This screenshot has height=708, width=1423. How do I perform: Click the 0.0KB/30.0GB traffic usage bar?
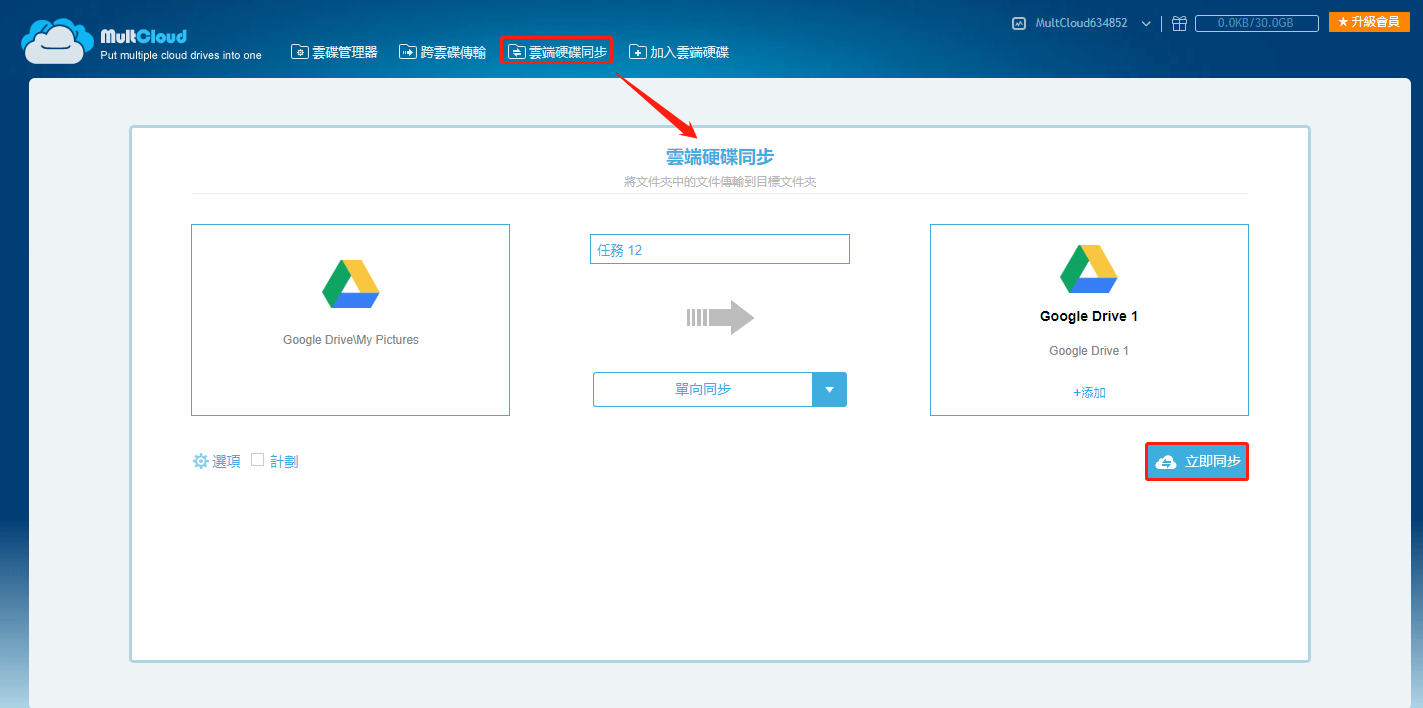(1256, 23)
